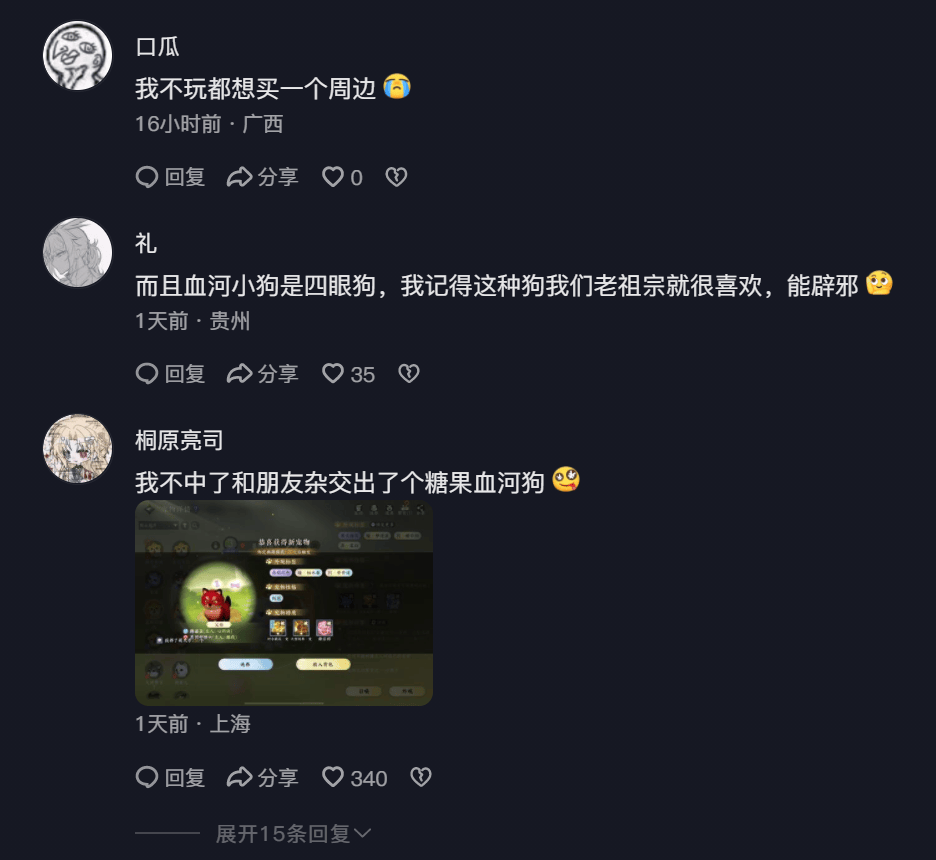Open 口瓜's profile avatar

pos(78,56)
